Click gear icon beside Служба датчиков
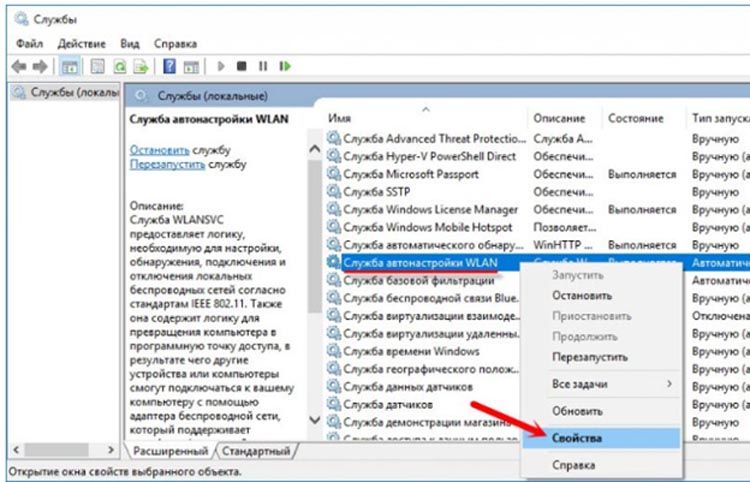Viewport: 750px width, 482px height. pyautogui.click(x=333, y=404)
